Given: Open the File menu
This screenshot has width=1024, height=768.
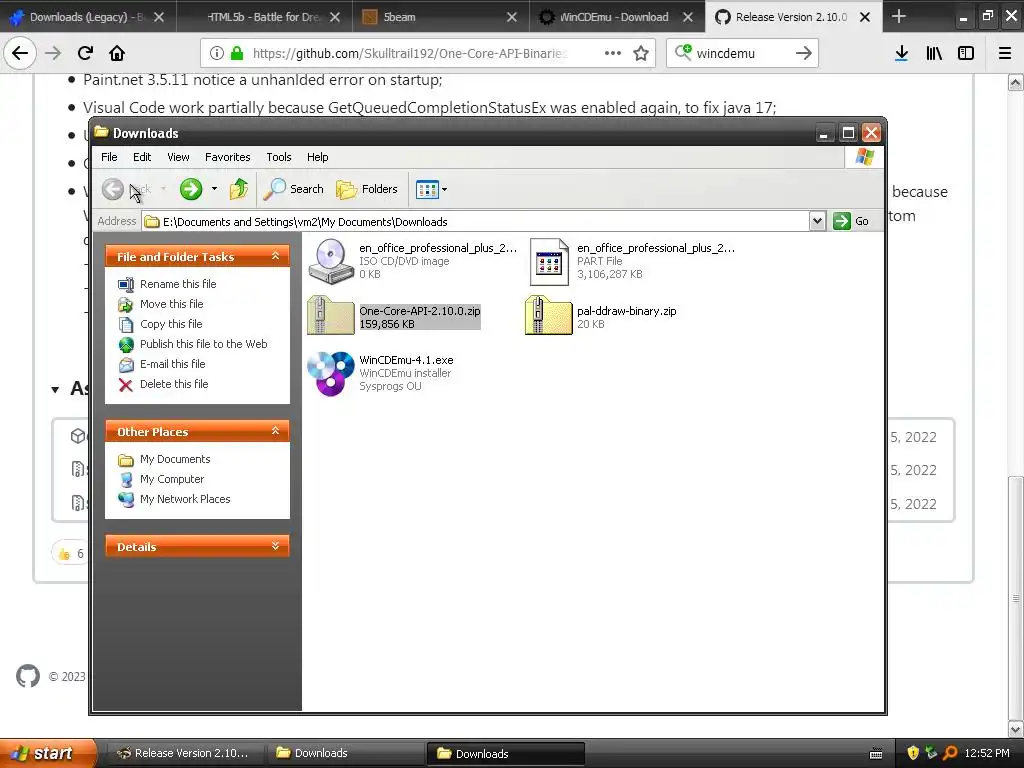Looking at the screenshot, I should coord(109,157).
